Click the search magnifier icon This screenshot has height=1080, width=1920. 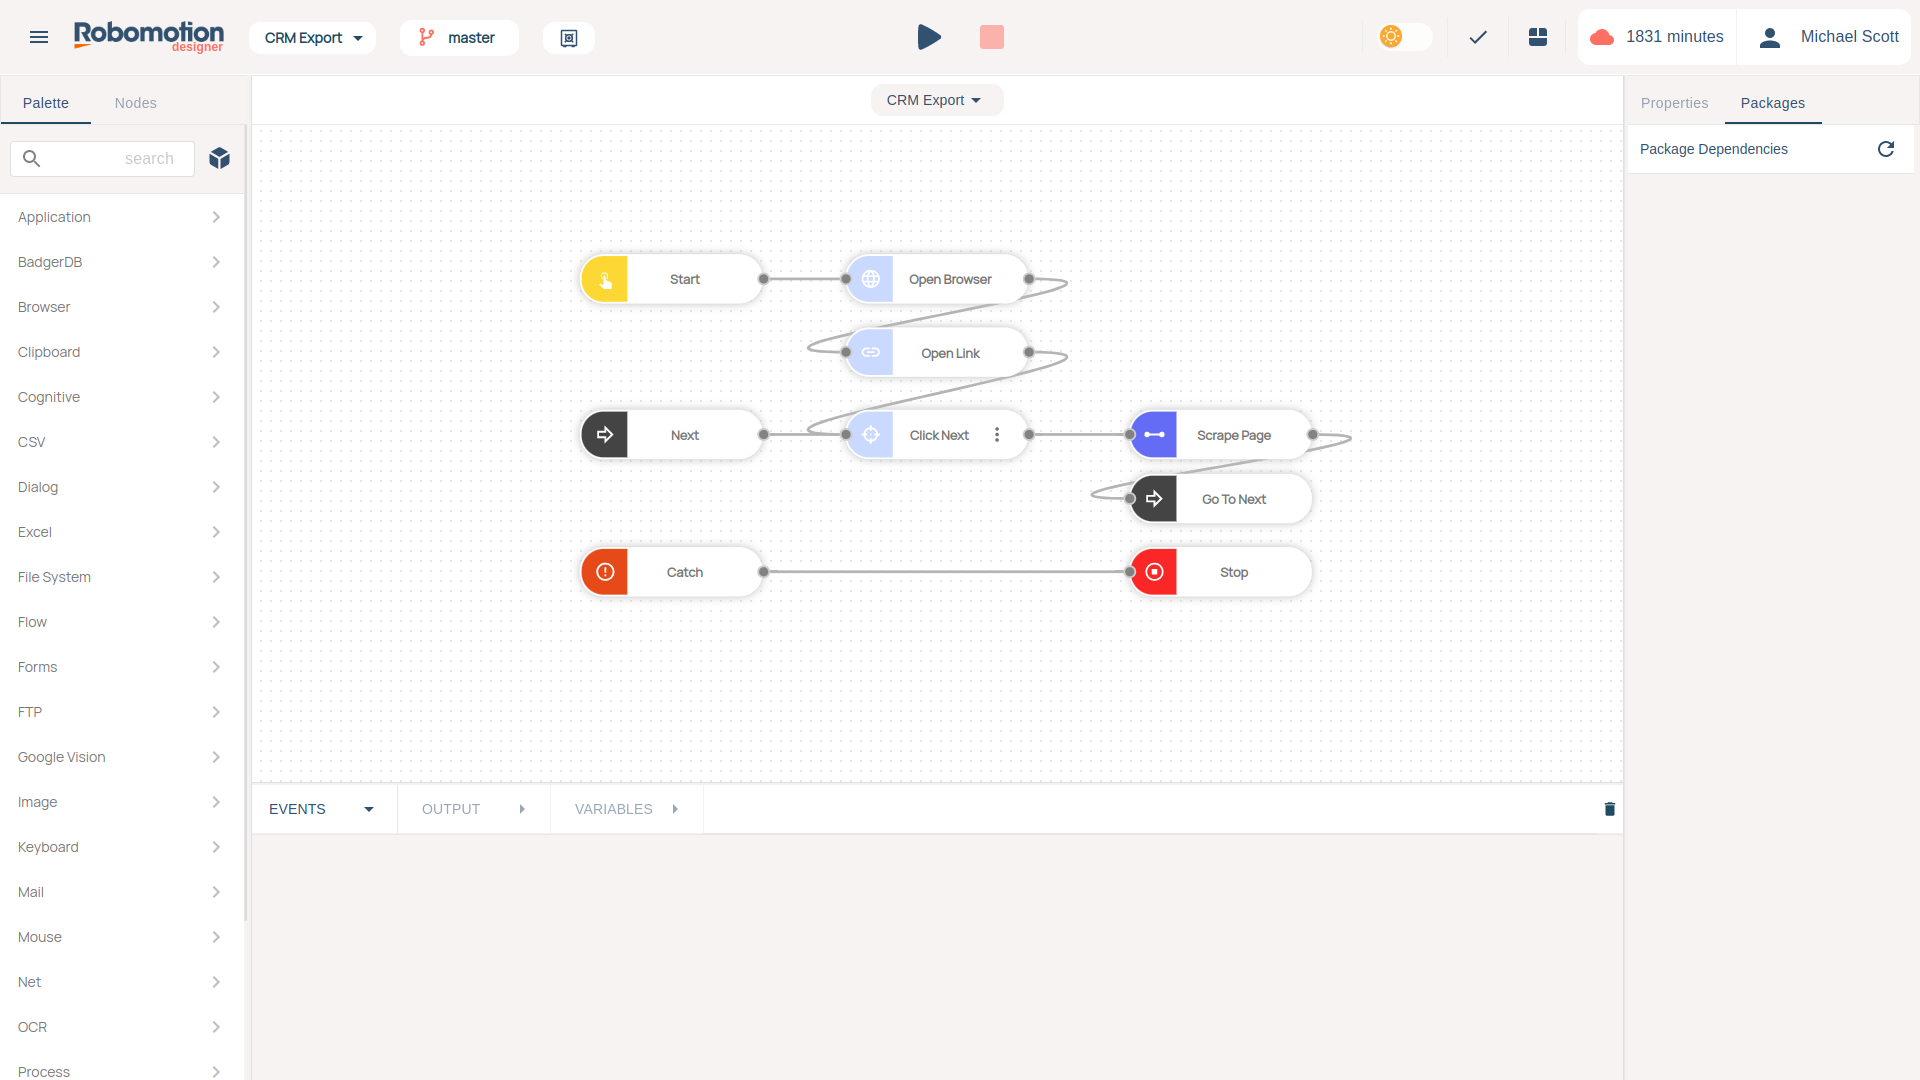point(32,158)
